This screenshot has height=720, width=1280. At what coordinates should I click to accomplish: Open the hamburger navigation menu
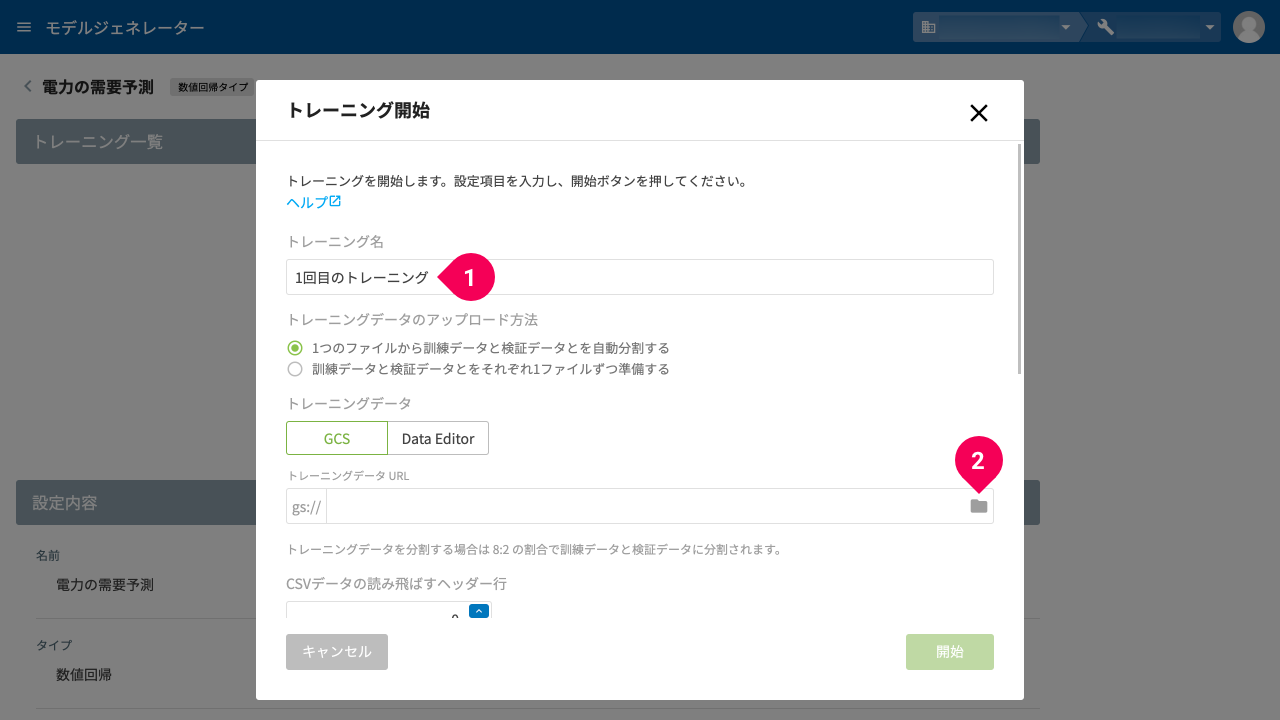24,27
